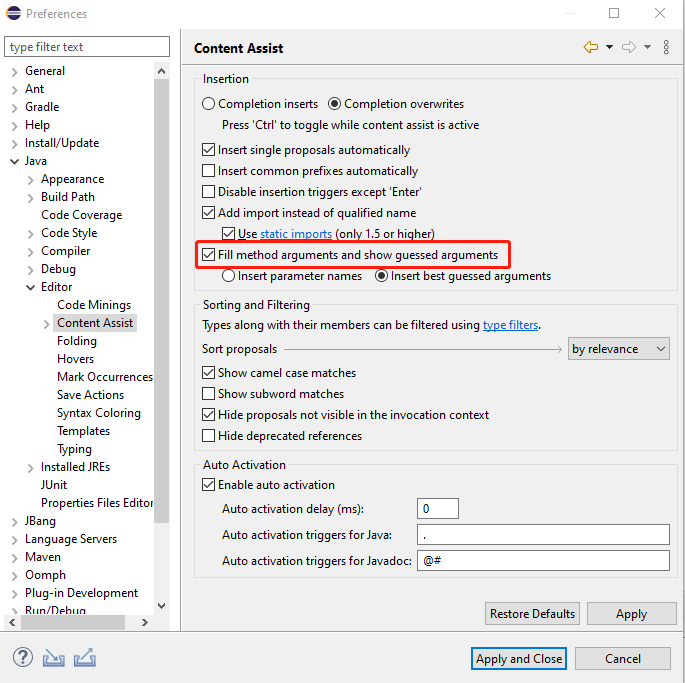
Task: Enable Hide deprecated references
Action: [208, 436]
